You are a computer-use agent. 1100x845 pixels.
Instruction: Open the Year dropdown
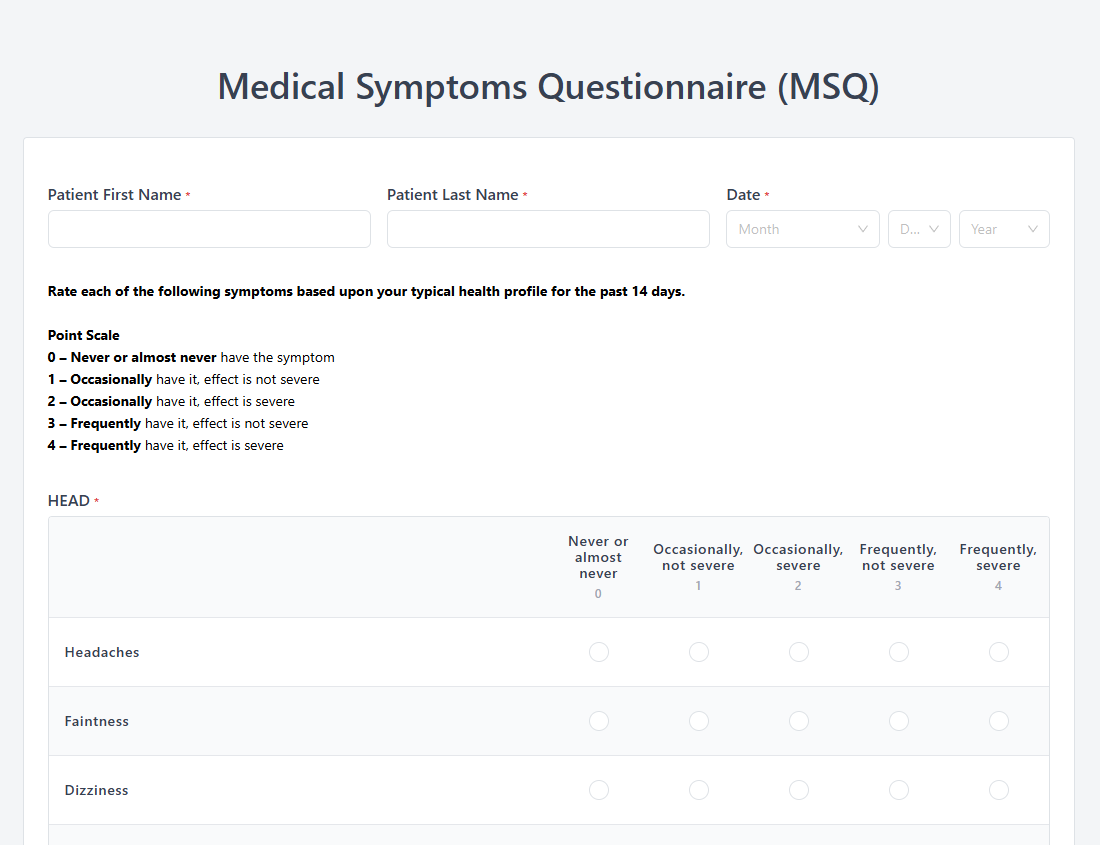click(1004, 229)
